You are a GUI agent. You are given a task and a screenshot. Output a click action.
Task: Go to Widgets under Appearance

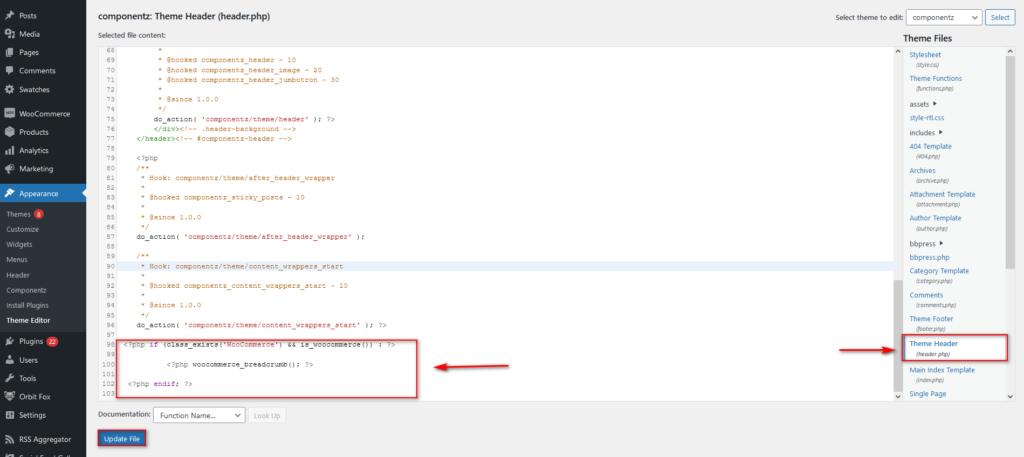coord(22,242)
